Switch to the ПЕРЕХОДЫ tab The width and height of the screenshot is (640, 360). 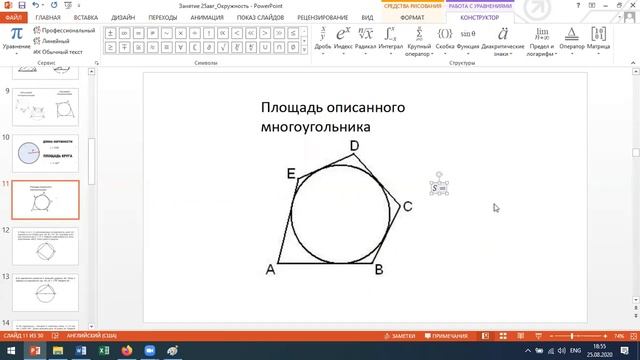(x=162, y=18)
